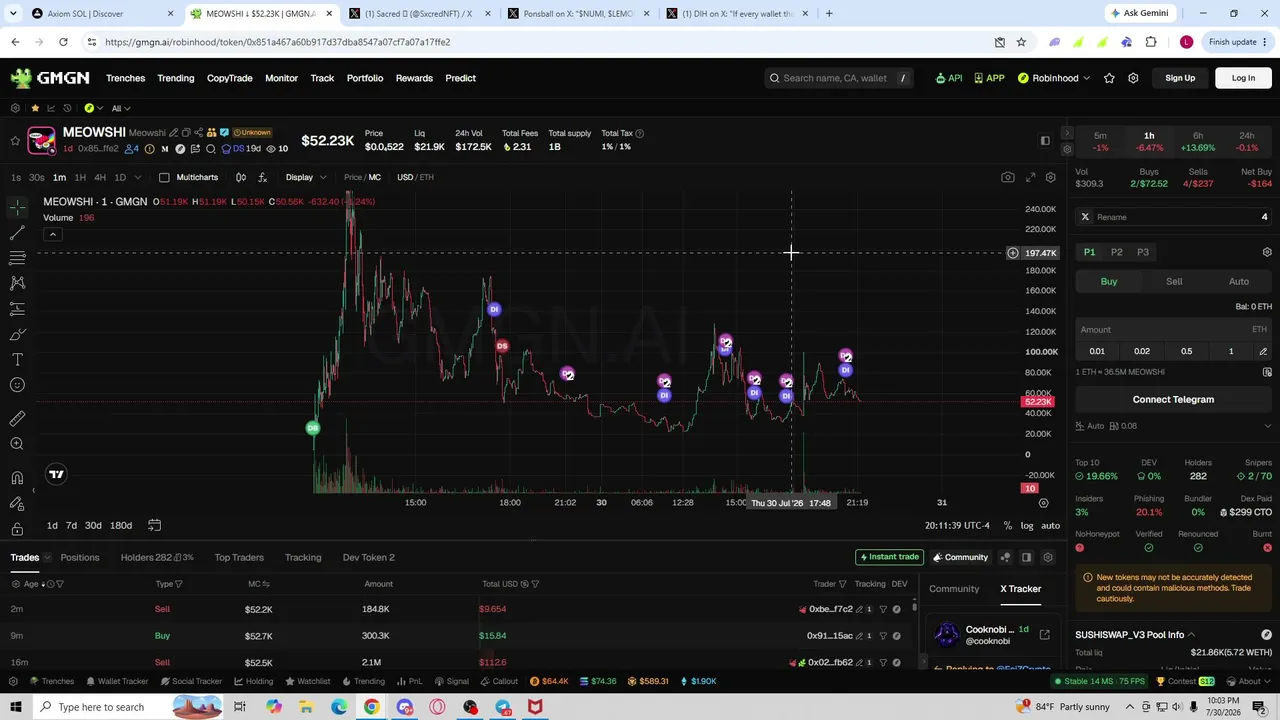Screen dimensions: 1280x720
Task: Click the Rename input field
Action: tap(1171, 217)
